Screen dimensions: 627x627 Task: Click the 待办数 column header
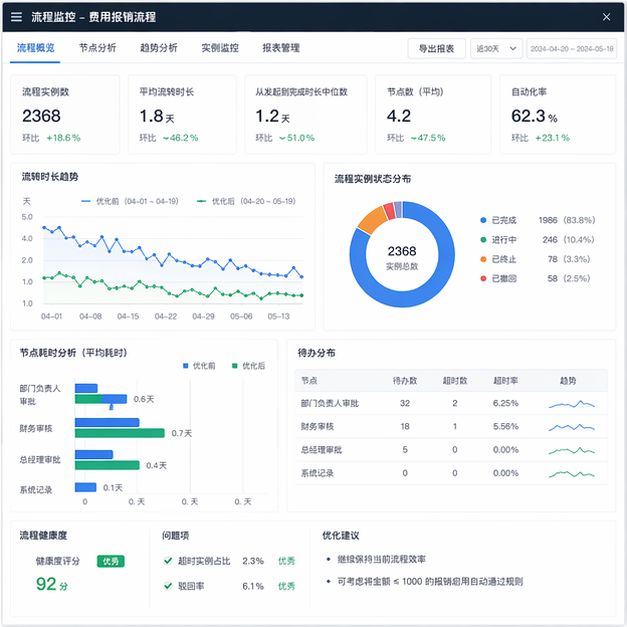point(405,381)
